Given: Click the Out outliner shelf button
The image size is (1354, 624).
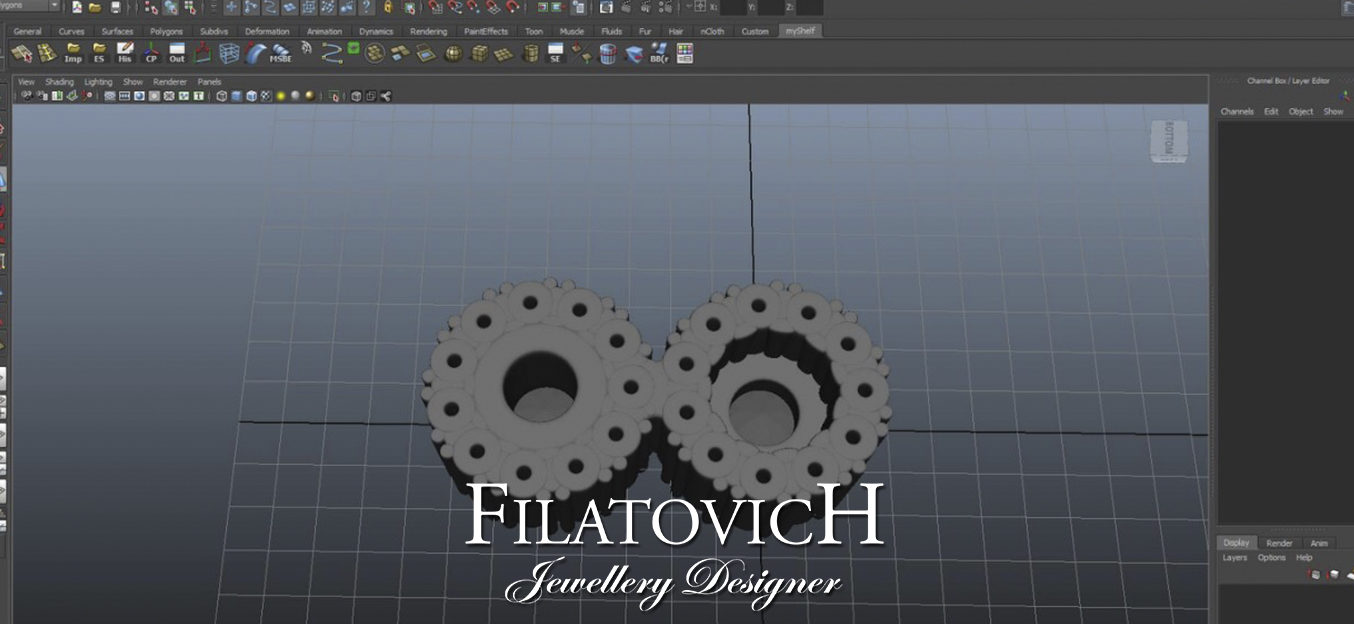Looking at the screenshot, I should point(177,53).
